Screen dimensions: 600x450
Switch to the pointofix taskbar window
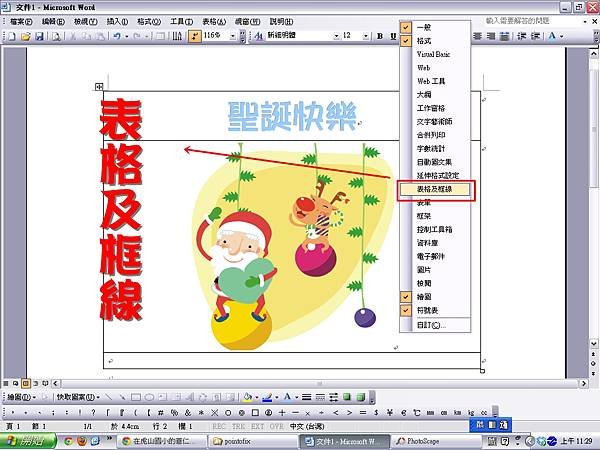click(252, 441)
